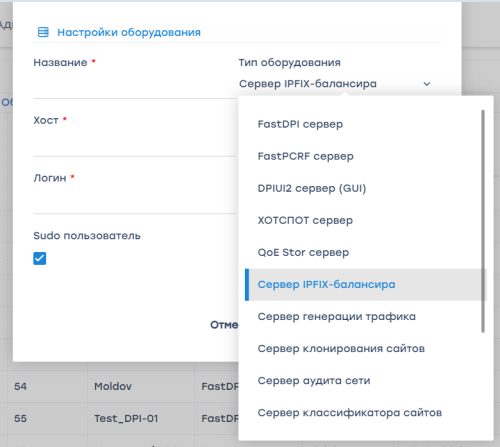Pick Сервер аудита сети option
Viewport: 500px width, 447px height.
tap(365, 381)
